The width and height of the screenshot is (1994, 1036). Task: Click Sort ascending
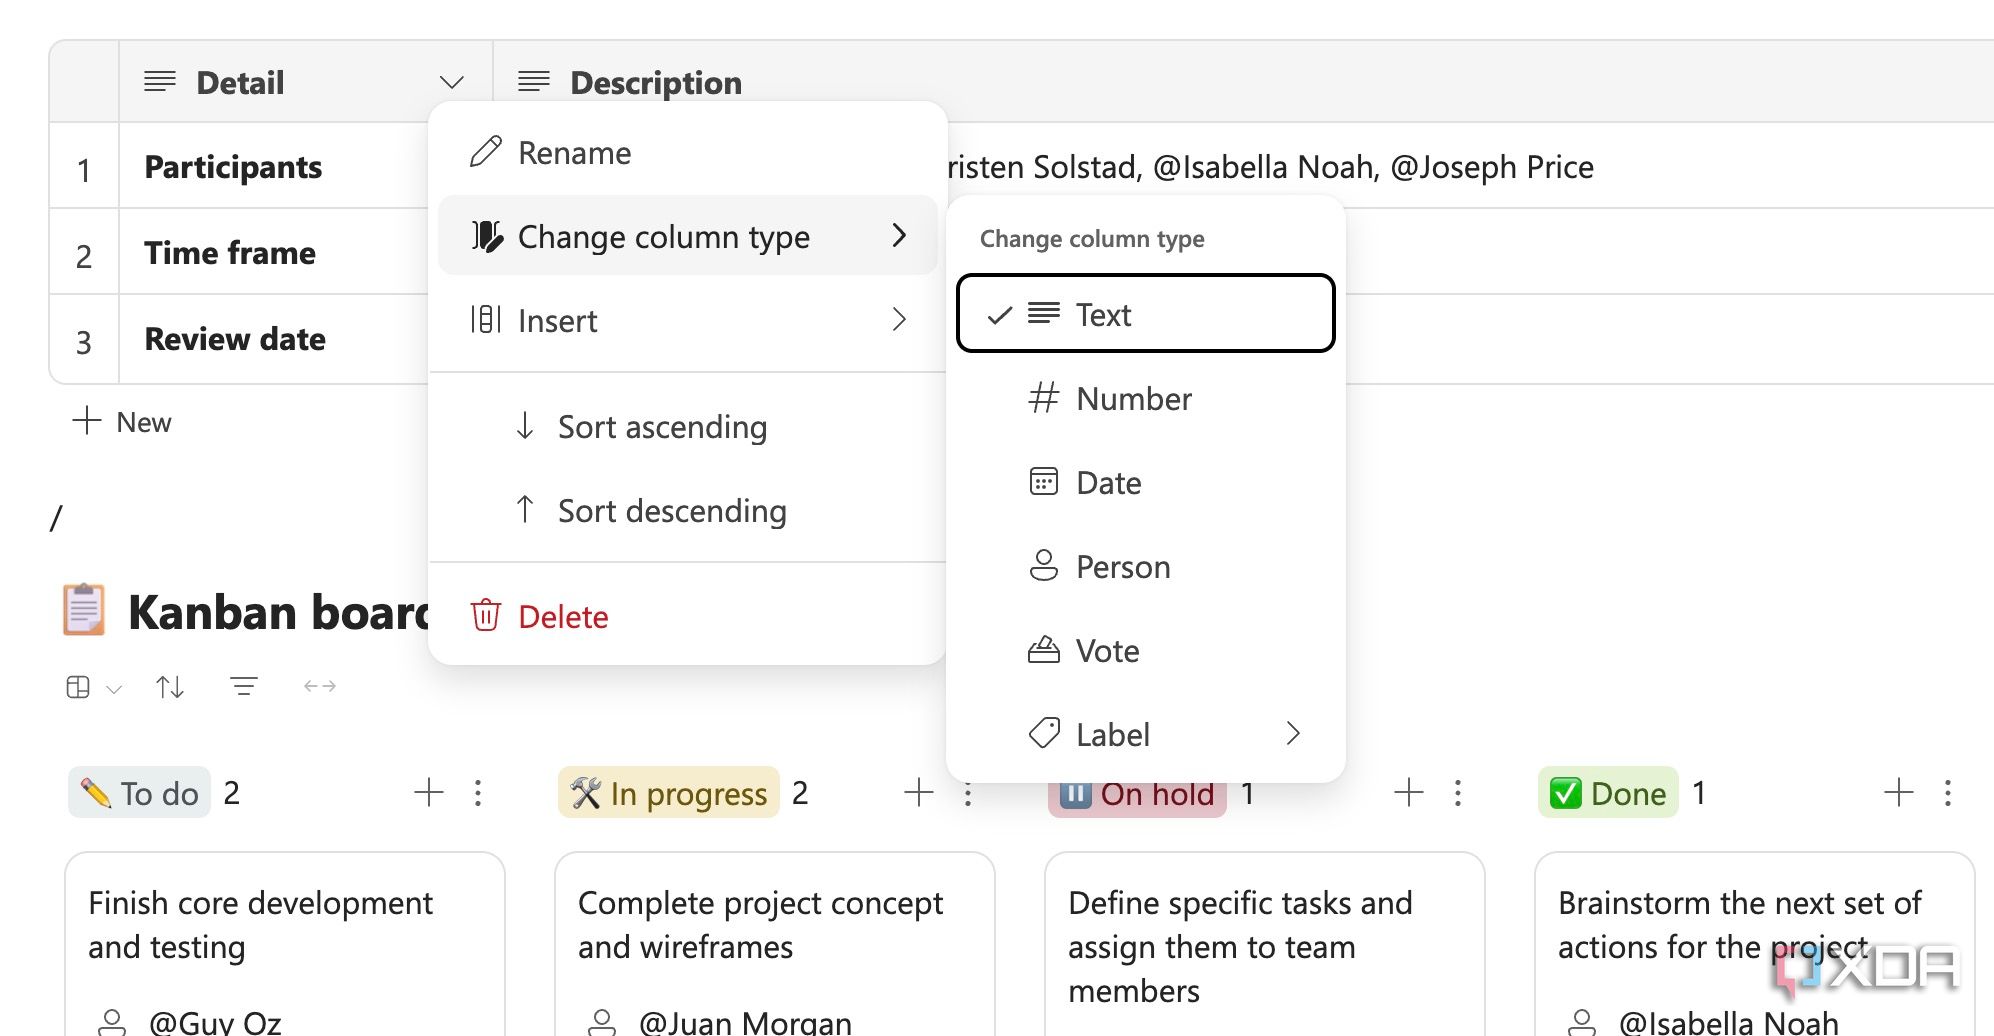tap(662, 427)
